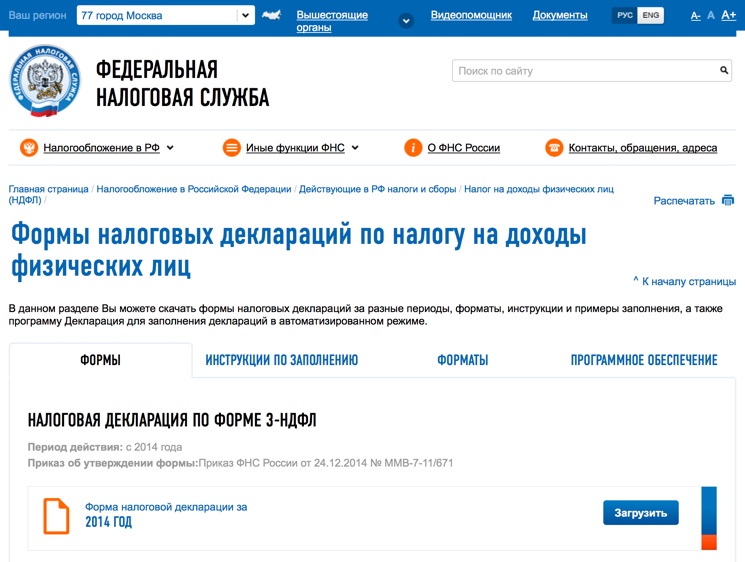Open the Налогообложение в РФ menu

click(x=102, y=148)
